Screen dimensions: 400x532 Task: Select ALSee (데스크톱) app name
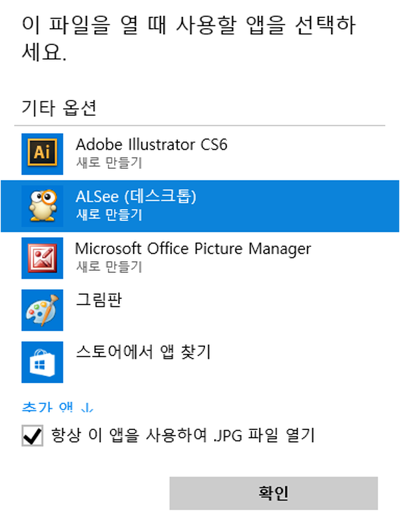[x=136, y=196]
